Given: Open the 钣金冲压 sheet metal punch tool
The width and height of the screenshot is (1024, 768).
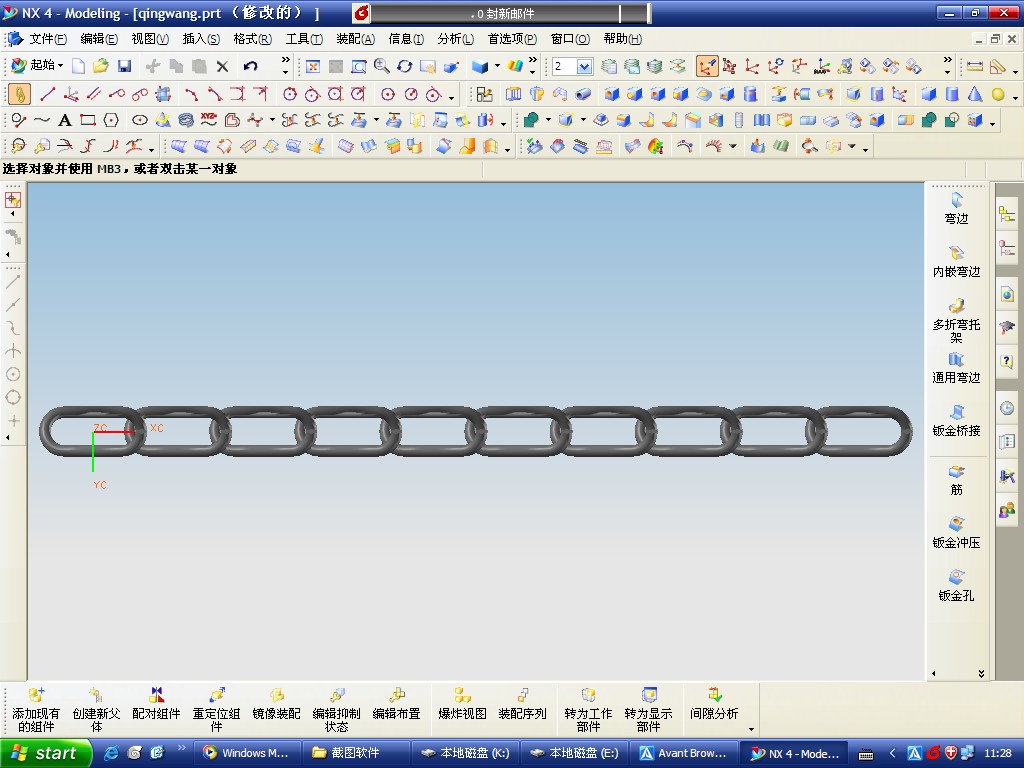Looking at the screenshot, I should [956, 533].
